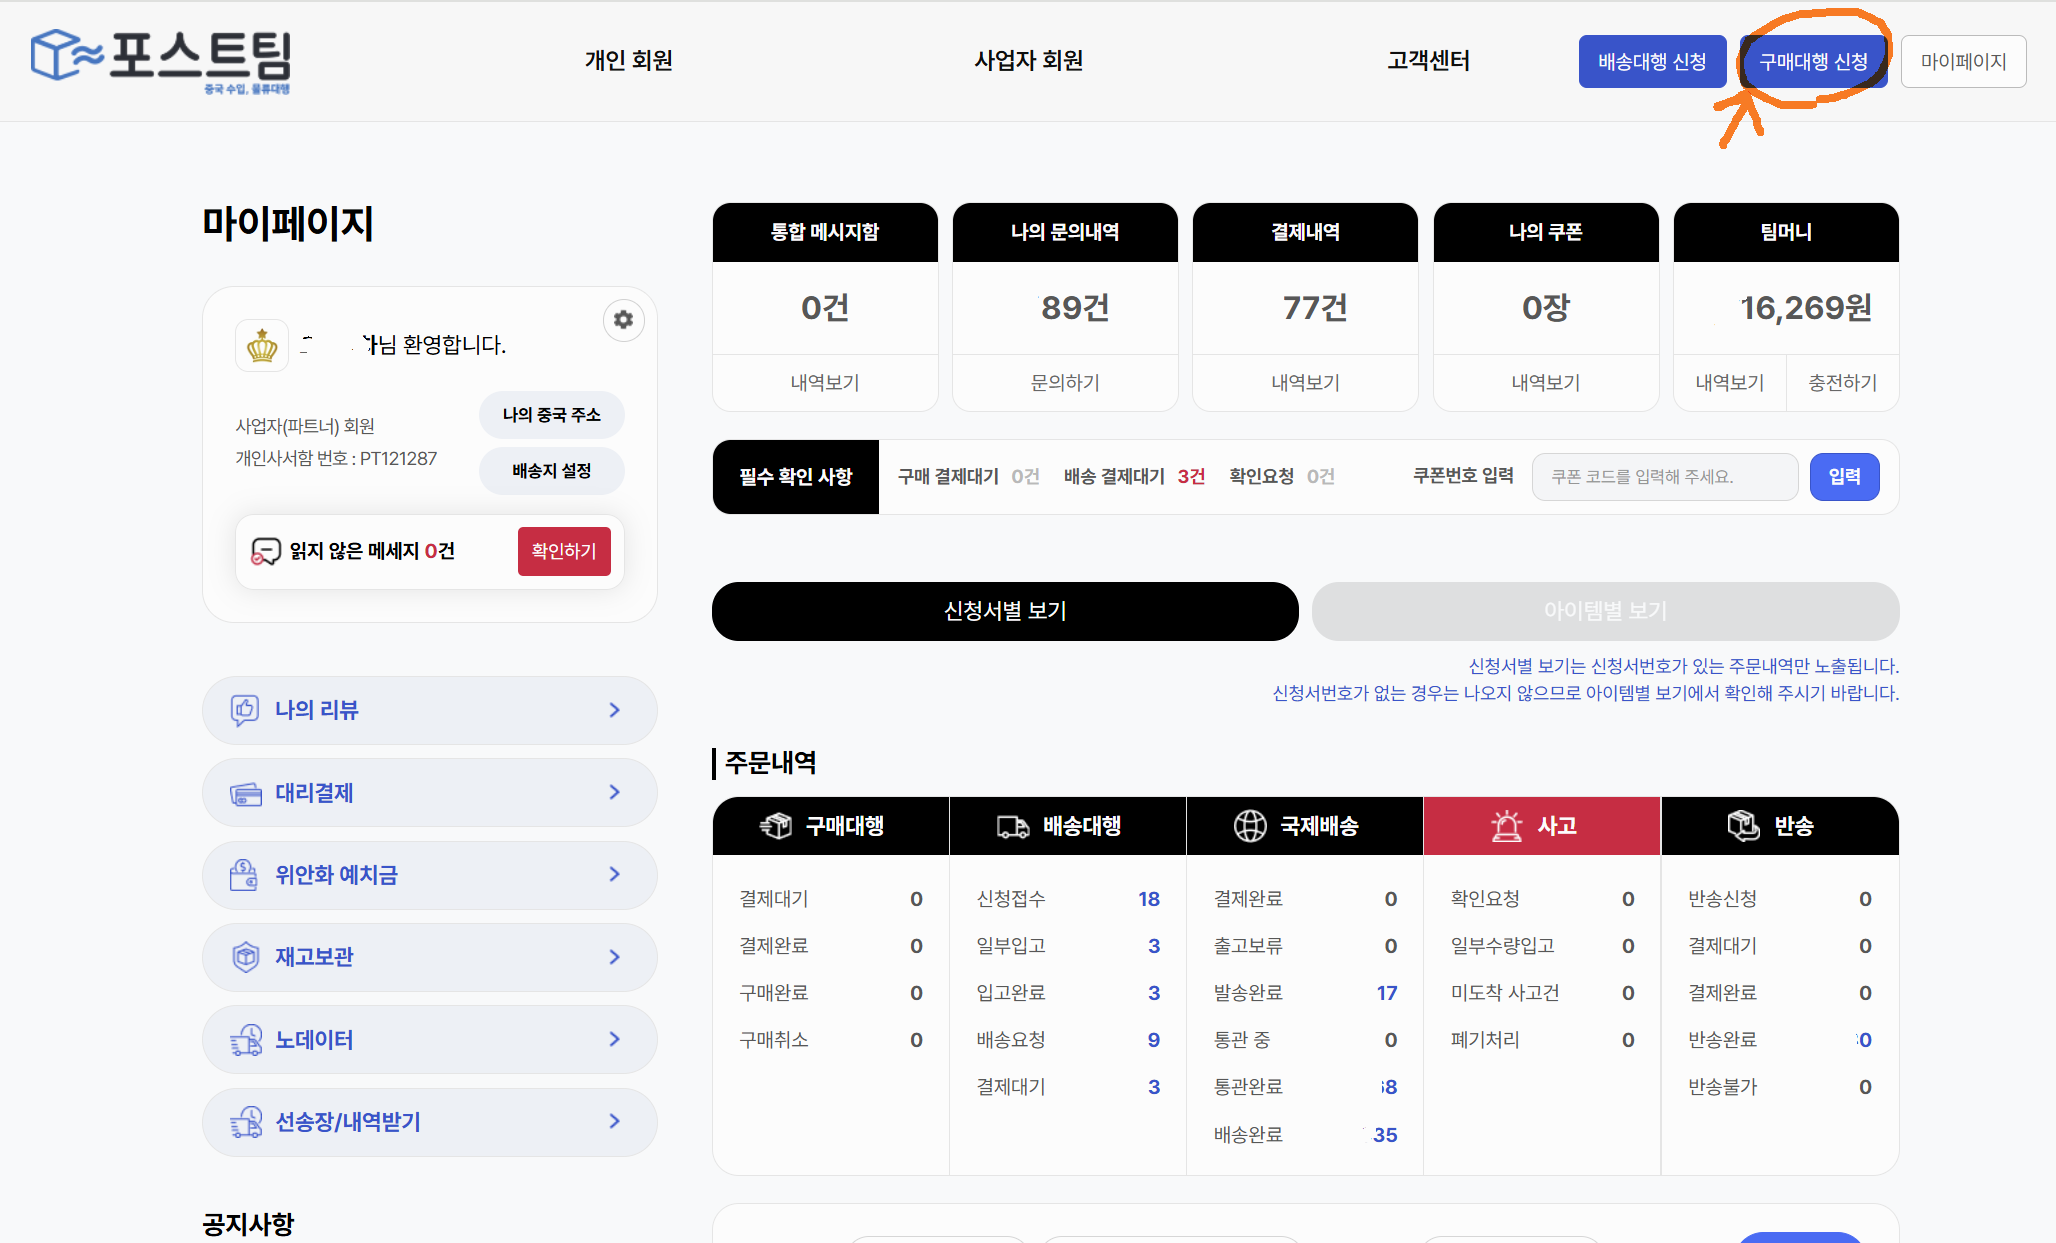Click the coupon code input field

(x=1664, y=477)
